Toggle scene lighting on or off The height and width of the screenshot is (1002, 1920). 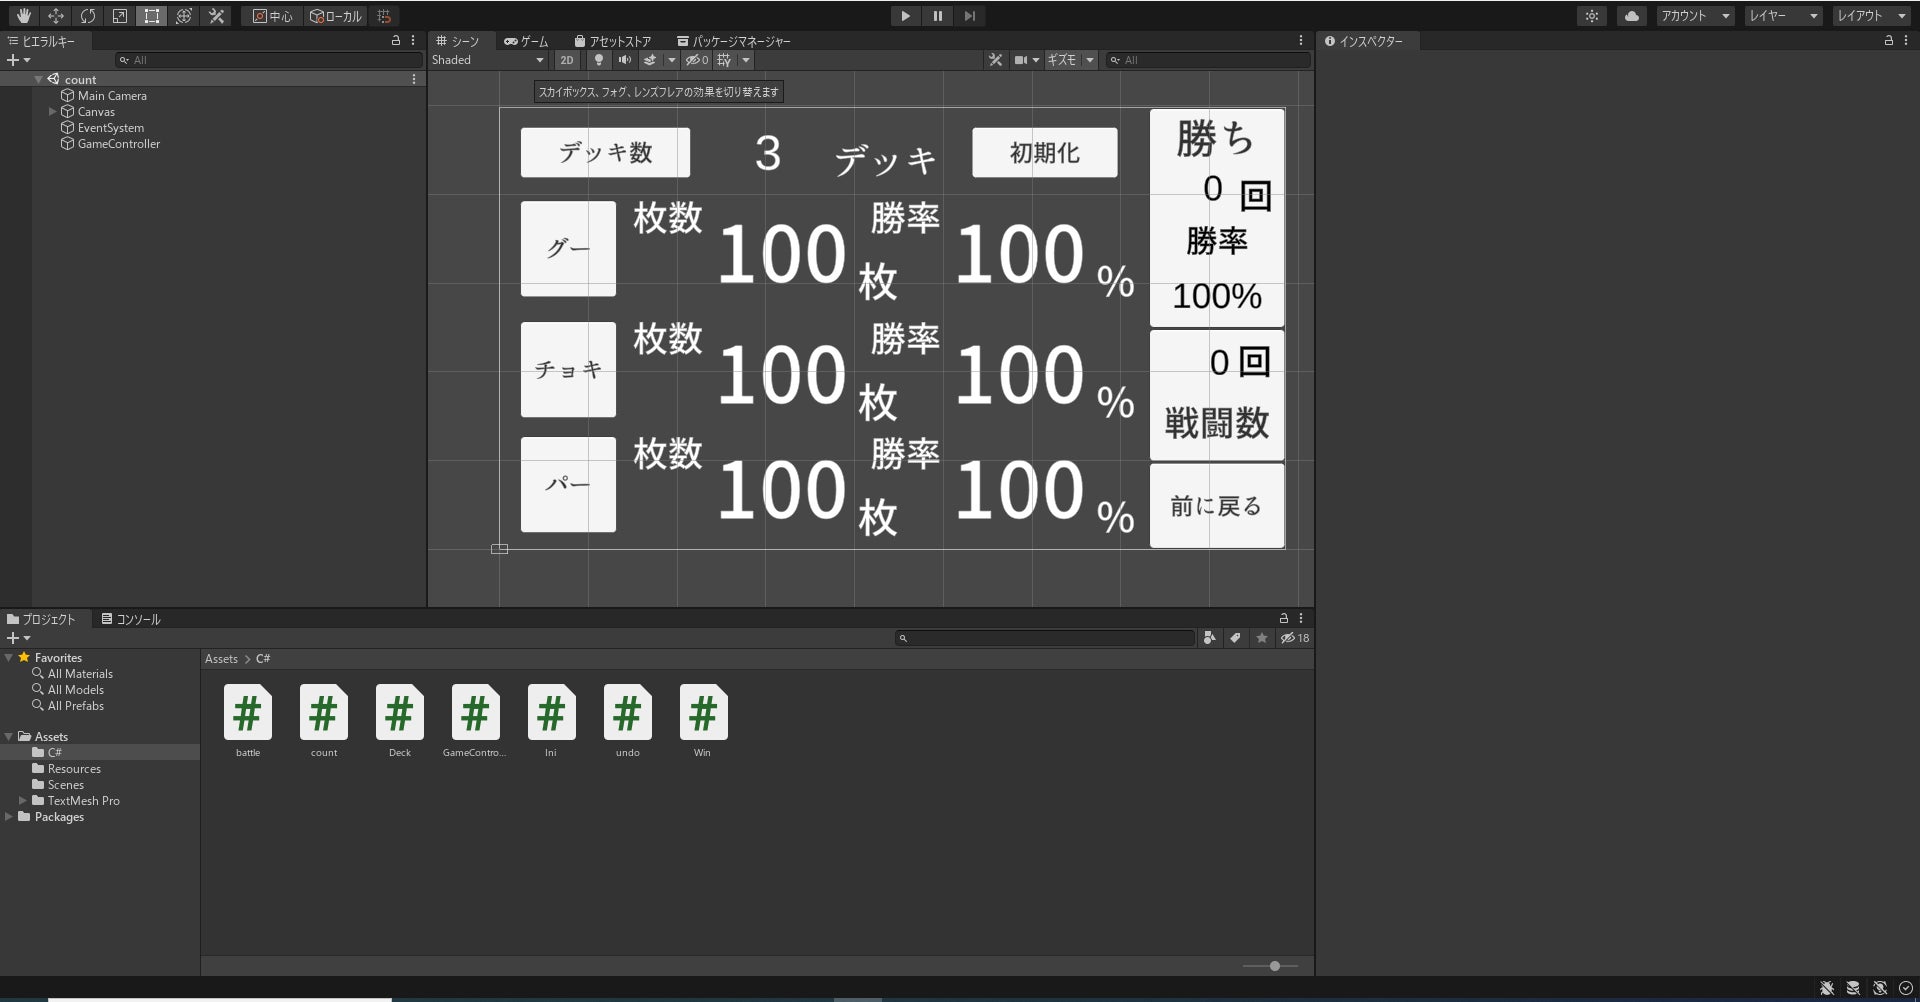pyautogui.click(x=598, y=60)
